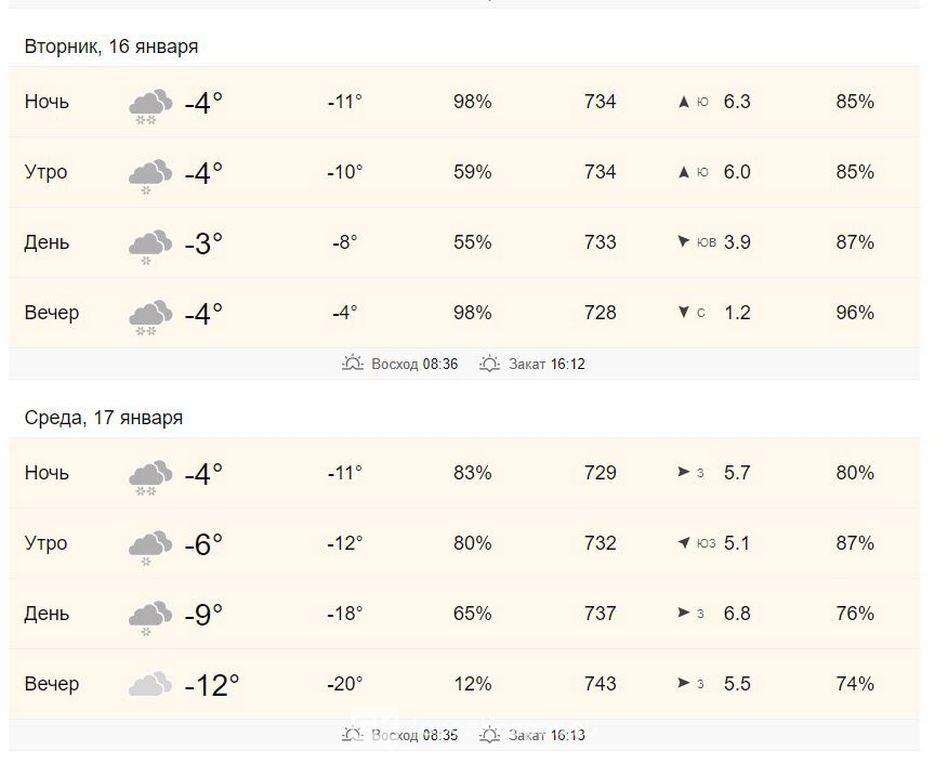948x764 pixels.
Task: Click Tuesday evening pressure value 728
Action: coord(600,313)
